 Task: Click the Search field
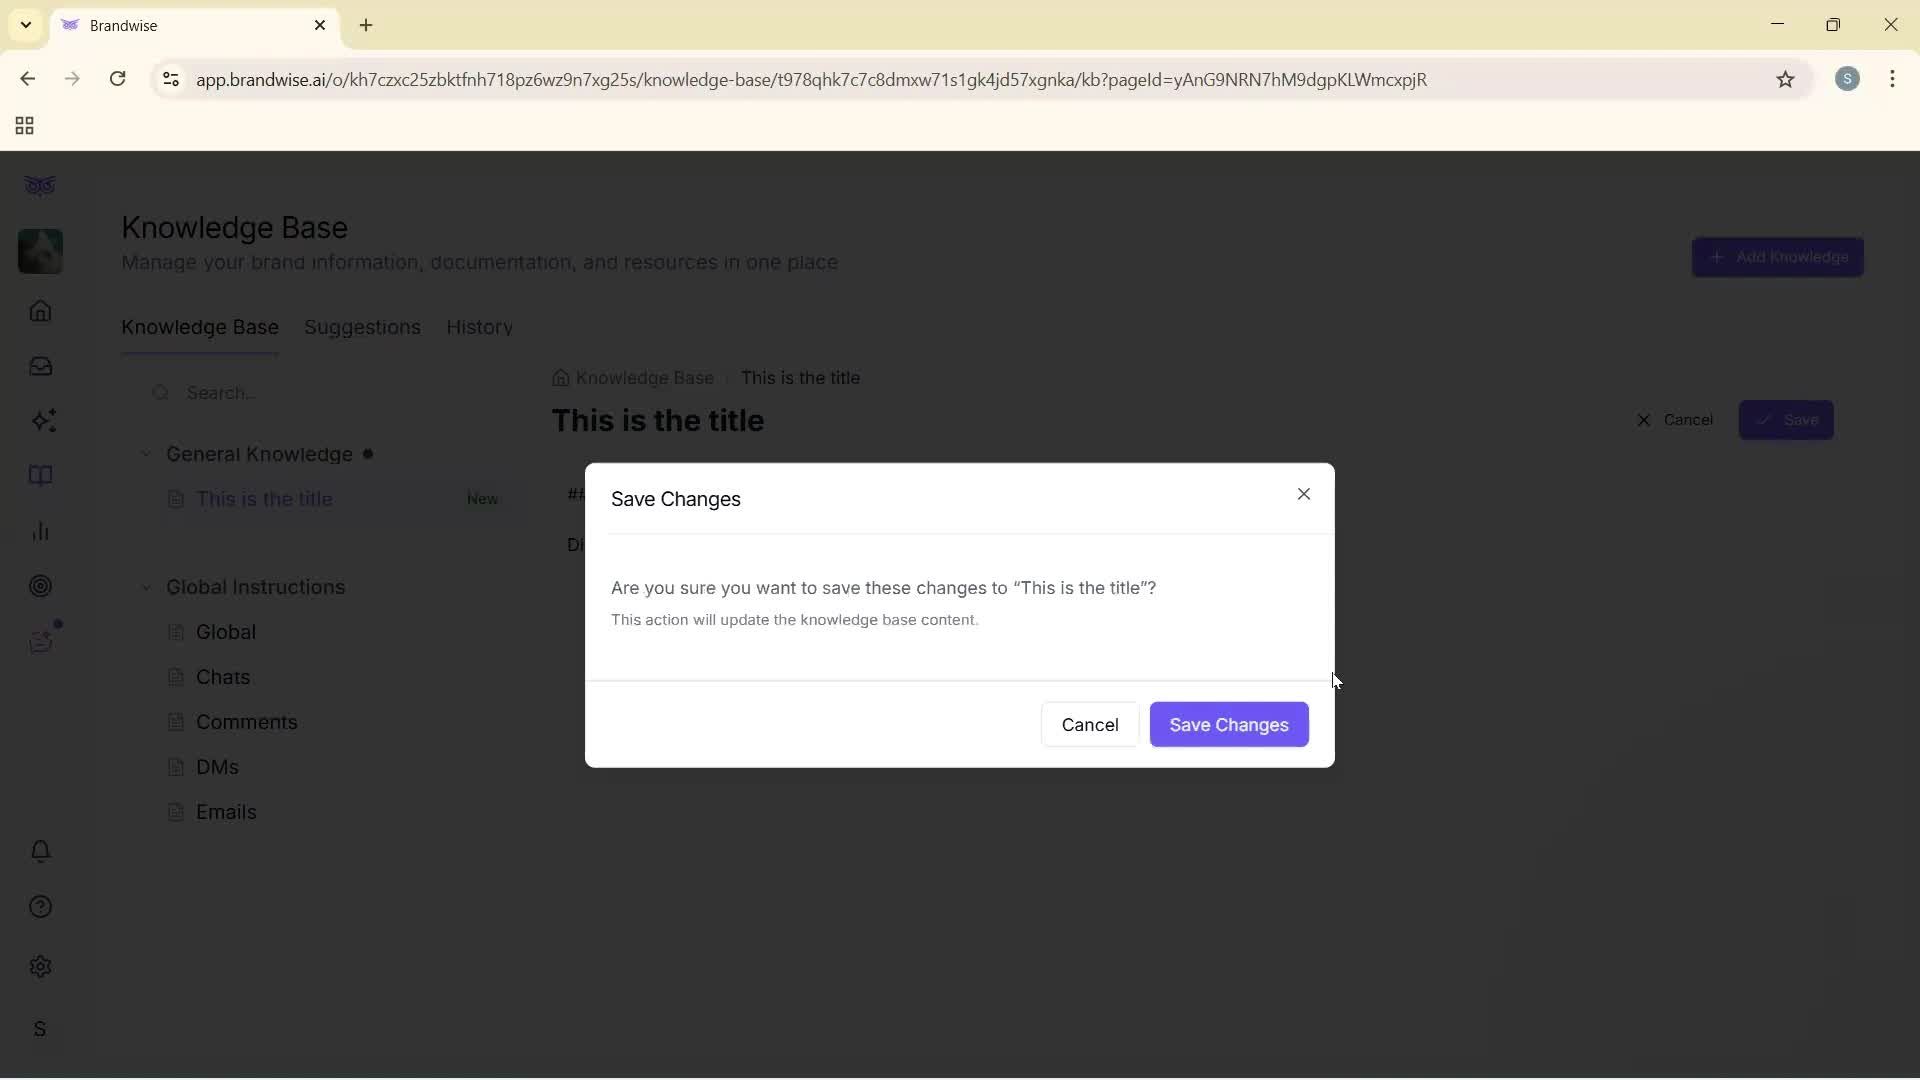click(300, 393)
